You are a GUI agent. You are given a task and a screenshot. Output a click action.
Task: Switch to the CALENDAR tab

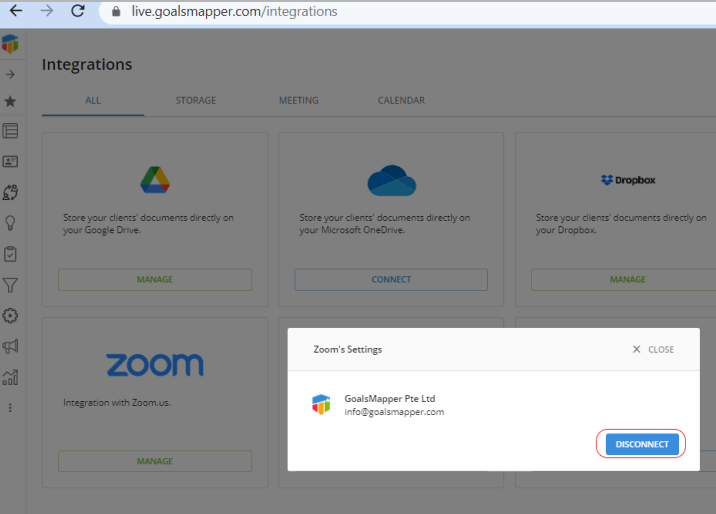pos(401,100)
